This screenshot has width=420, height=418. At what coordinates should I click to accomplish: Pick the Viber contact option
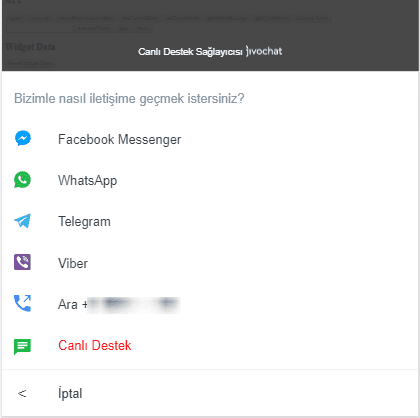tap(210, 263)
